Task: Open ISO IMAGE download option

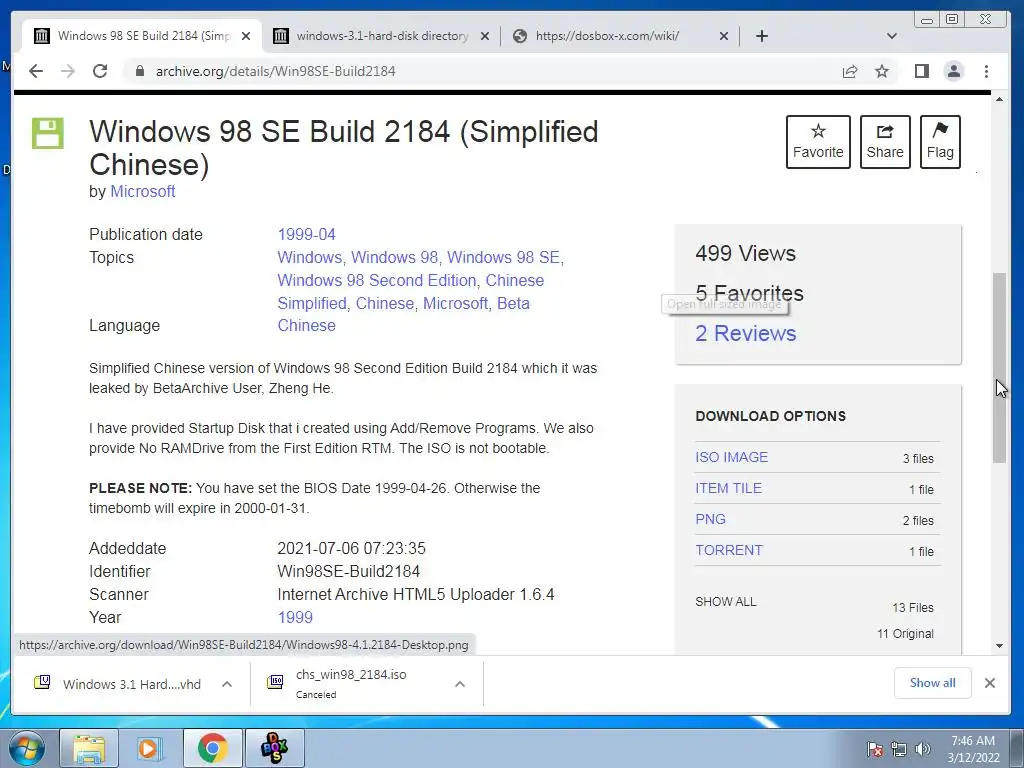Action: click(731, 457)
